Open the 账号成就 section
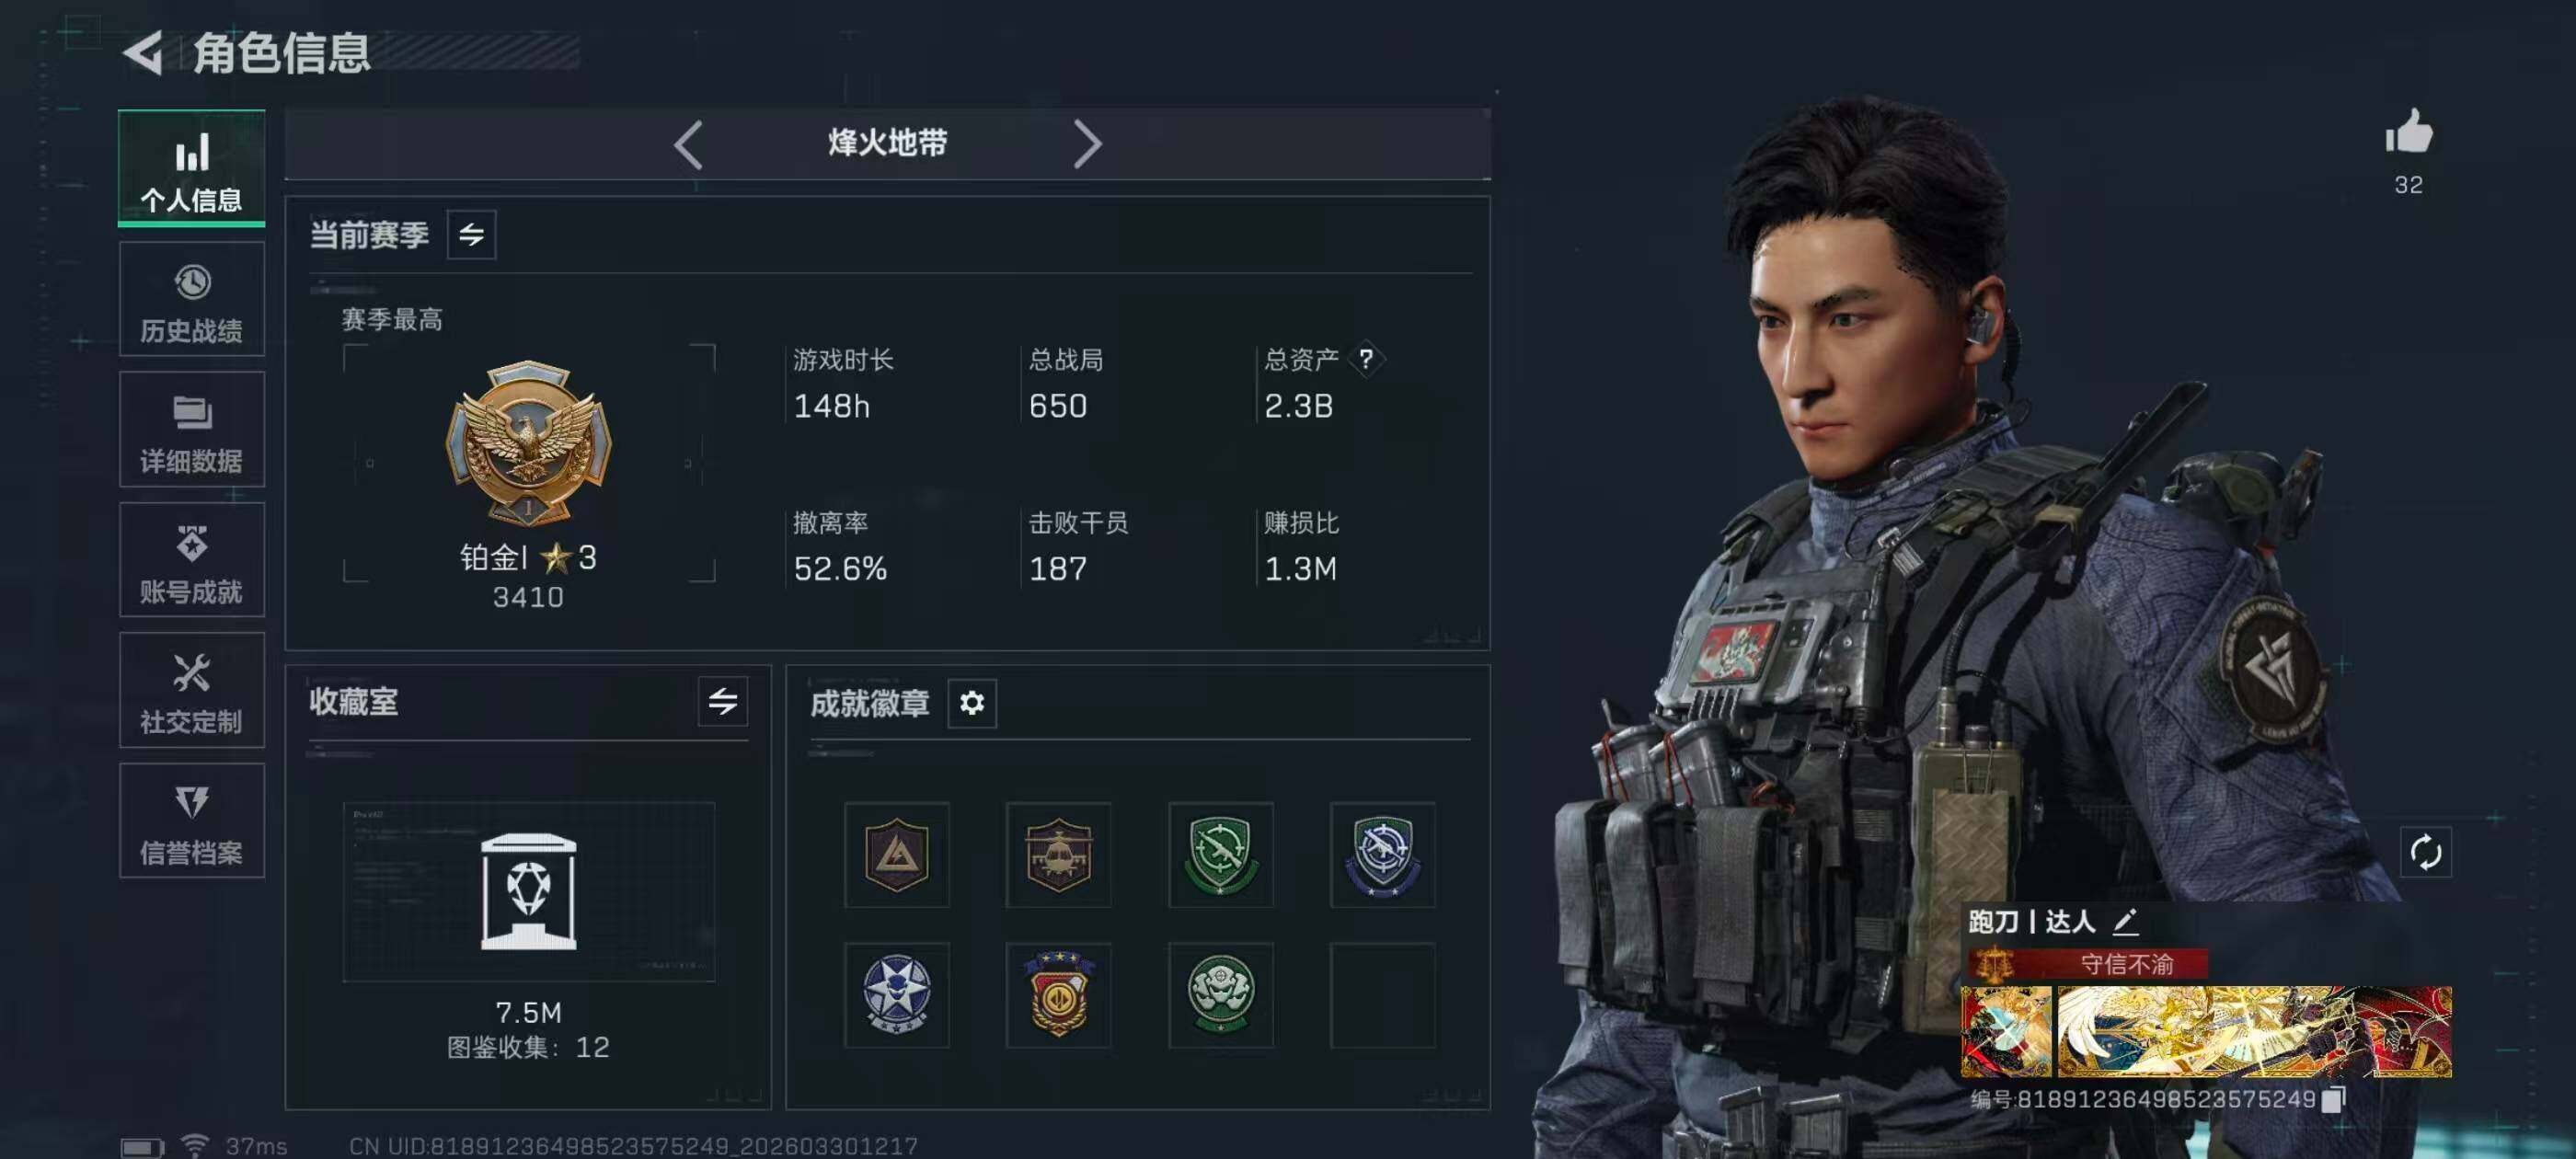 click(x=192, y=560)
